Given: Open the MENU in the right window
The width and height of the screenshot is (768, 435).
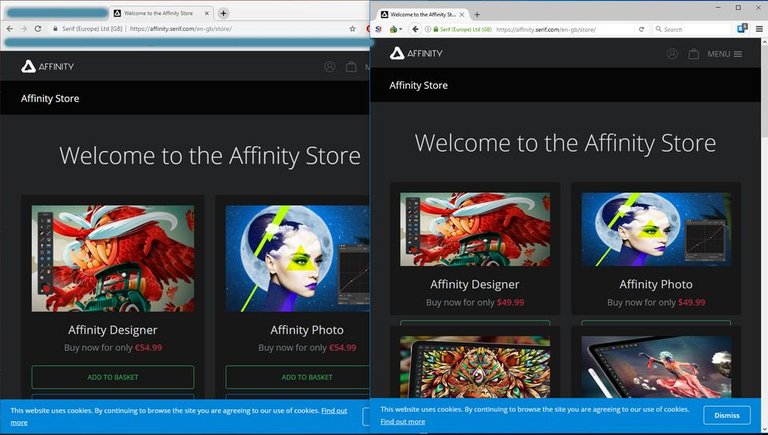Looking at the screenshot, I should 724,54.
